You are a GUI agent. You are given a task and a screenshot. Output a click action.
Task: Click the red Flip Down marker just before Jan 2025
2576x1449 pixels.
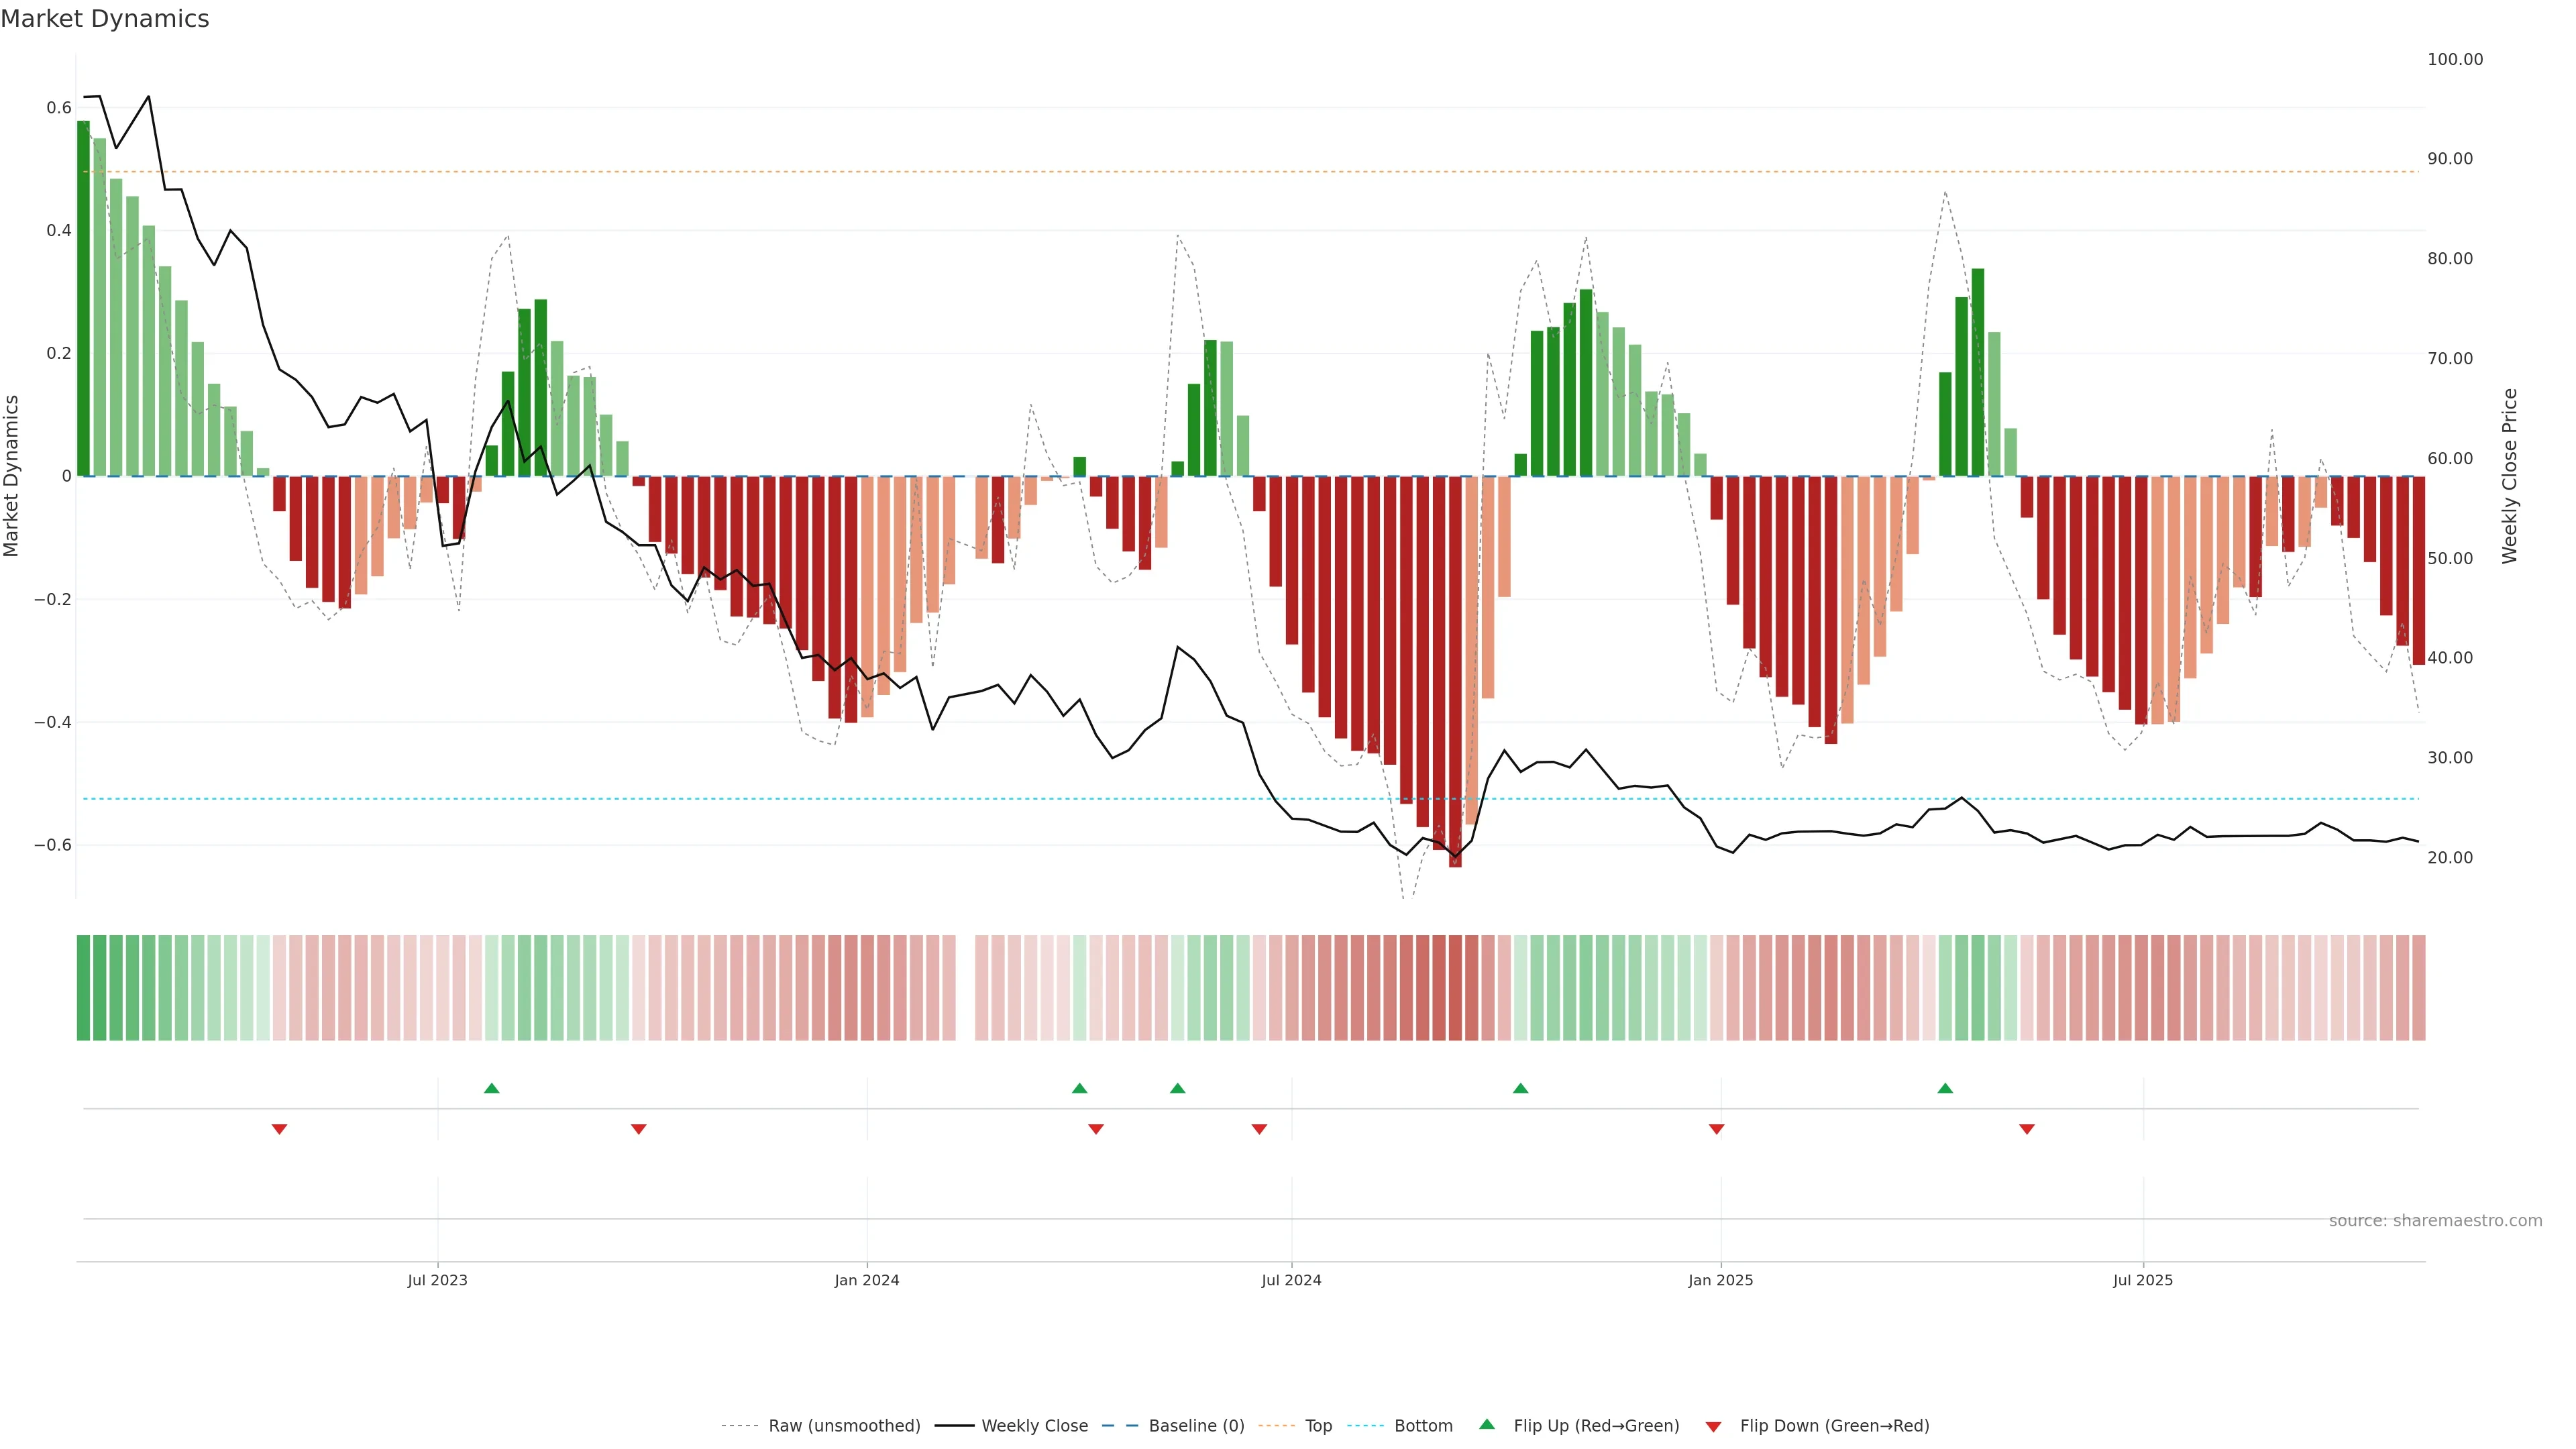coord(1716,1129)
